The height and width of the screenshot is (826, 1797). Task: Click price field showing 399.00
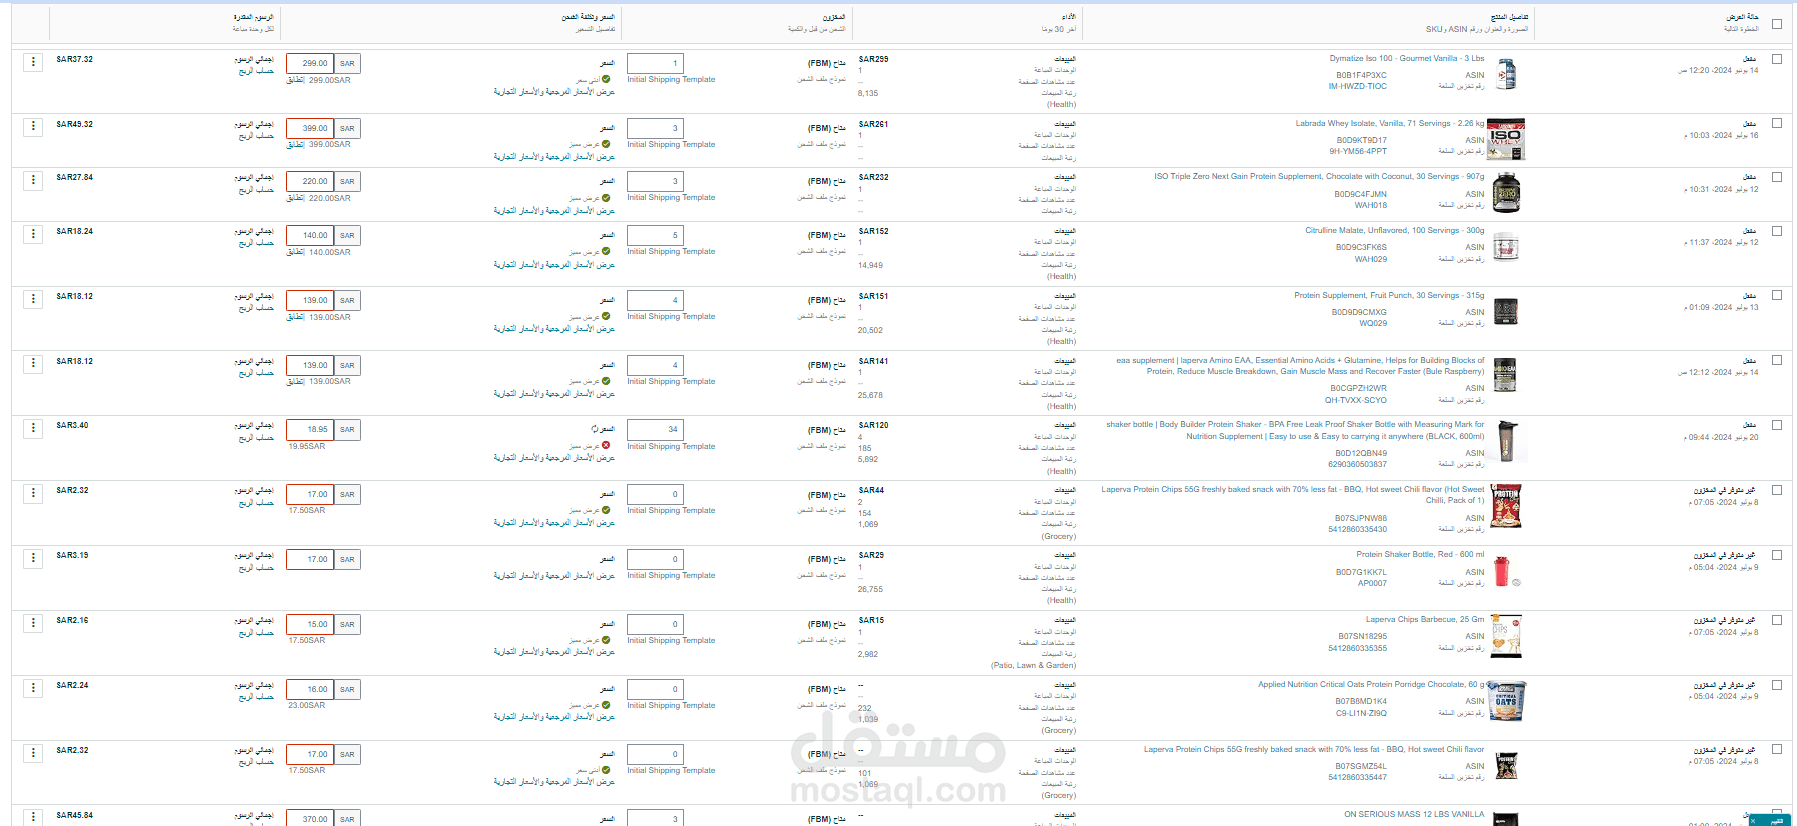coord(310,128)
